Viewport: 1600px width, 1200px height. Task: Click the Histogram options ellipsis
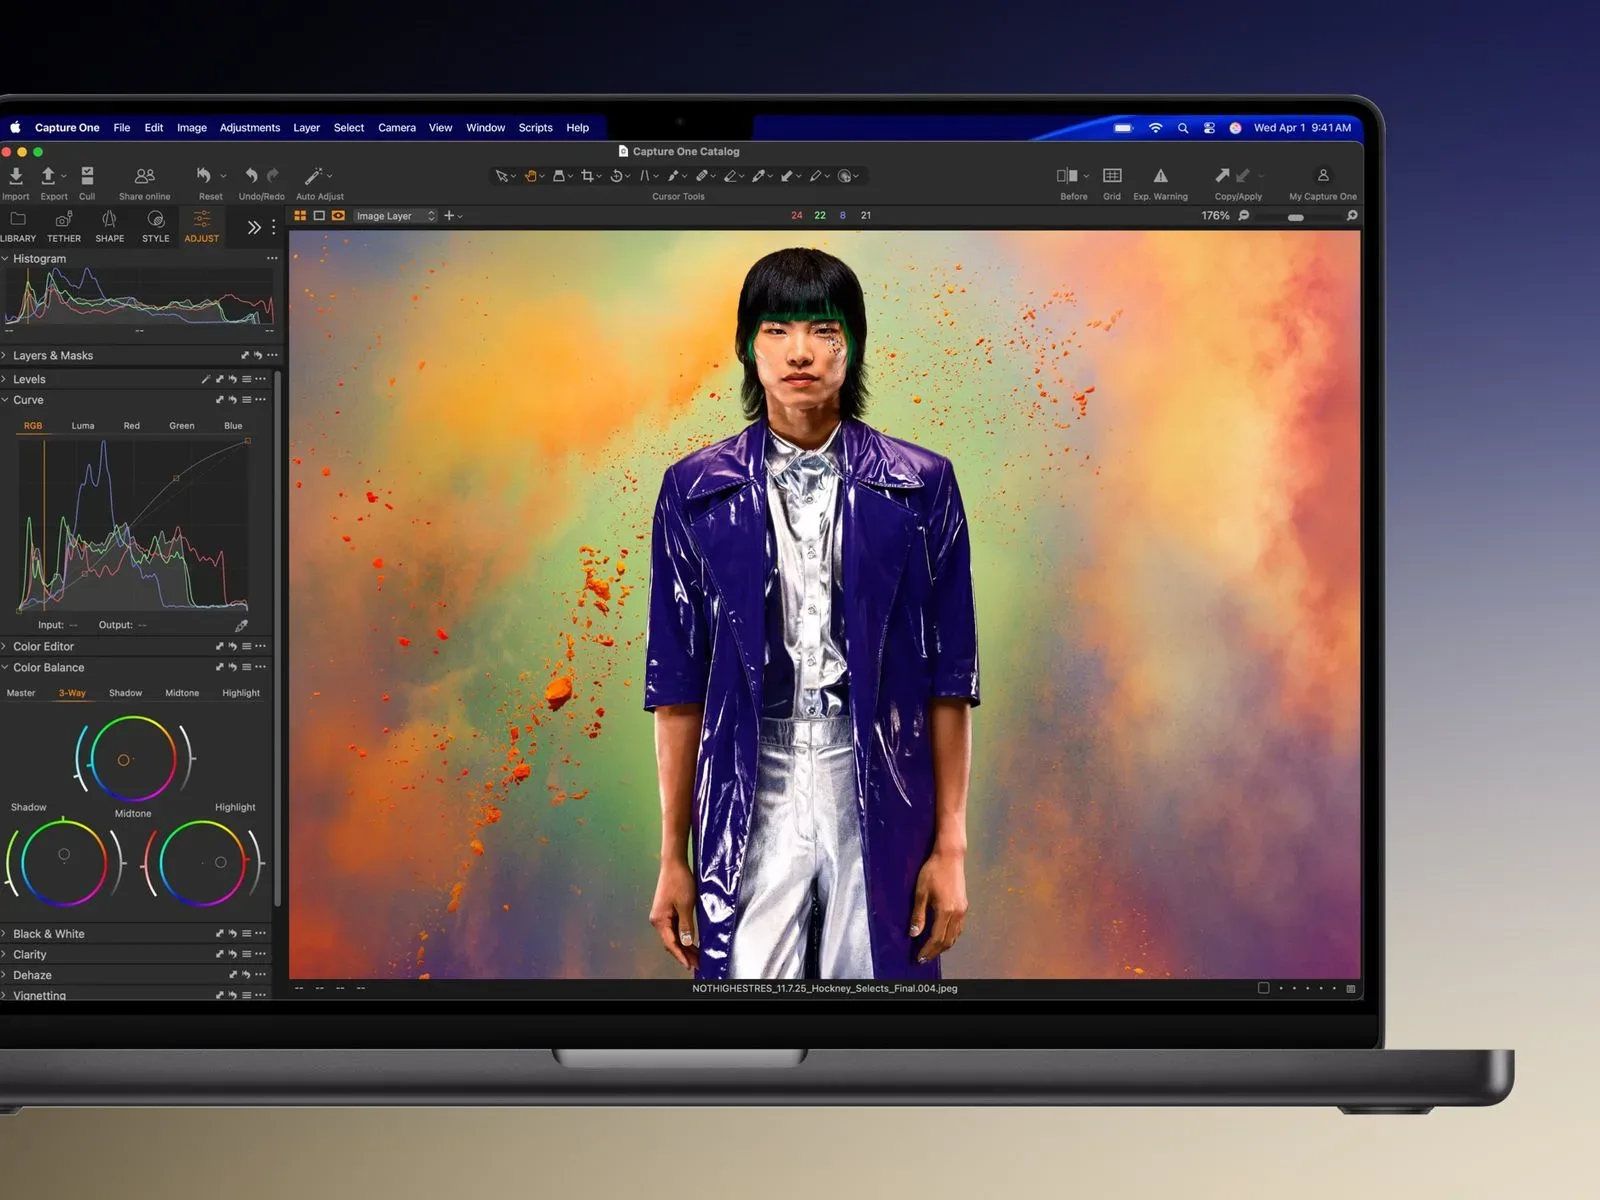(x=272, y=258)
